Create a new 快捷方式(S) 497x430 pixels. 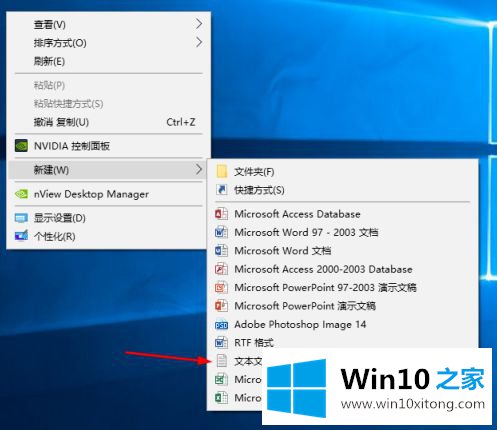tap(343, 190)
